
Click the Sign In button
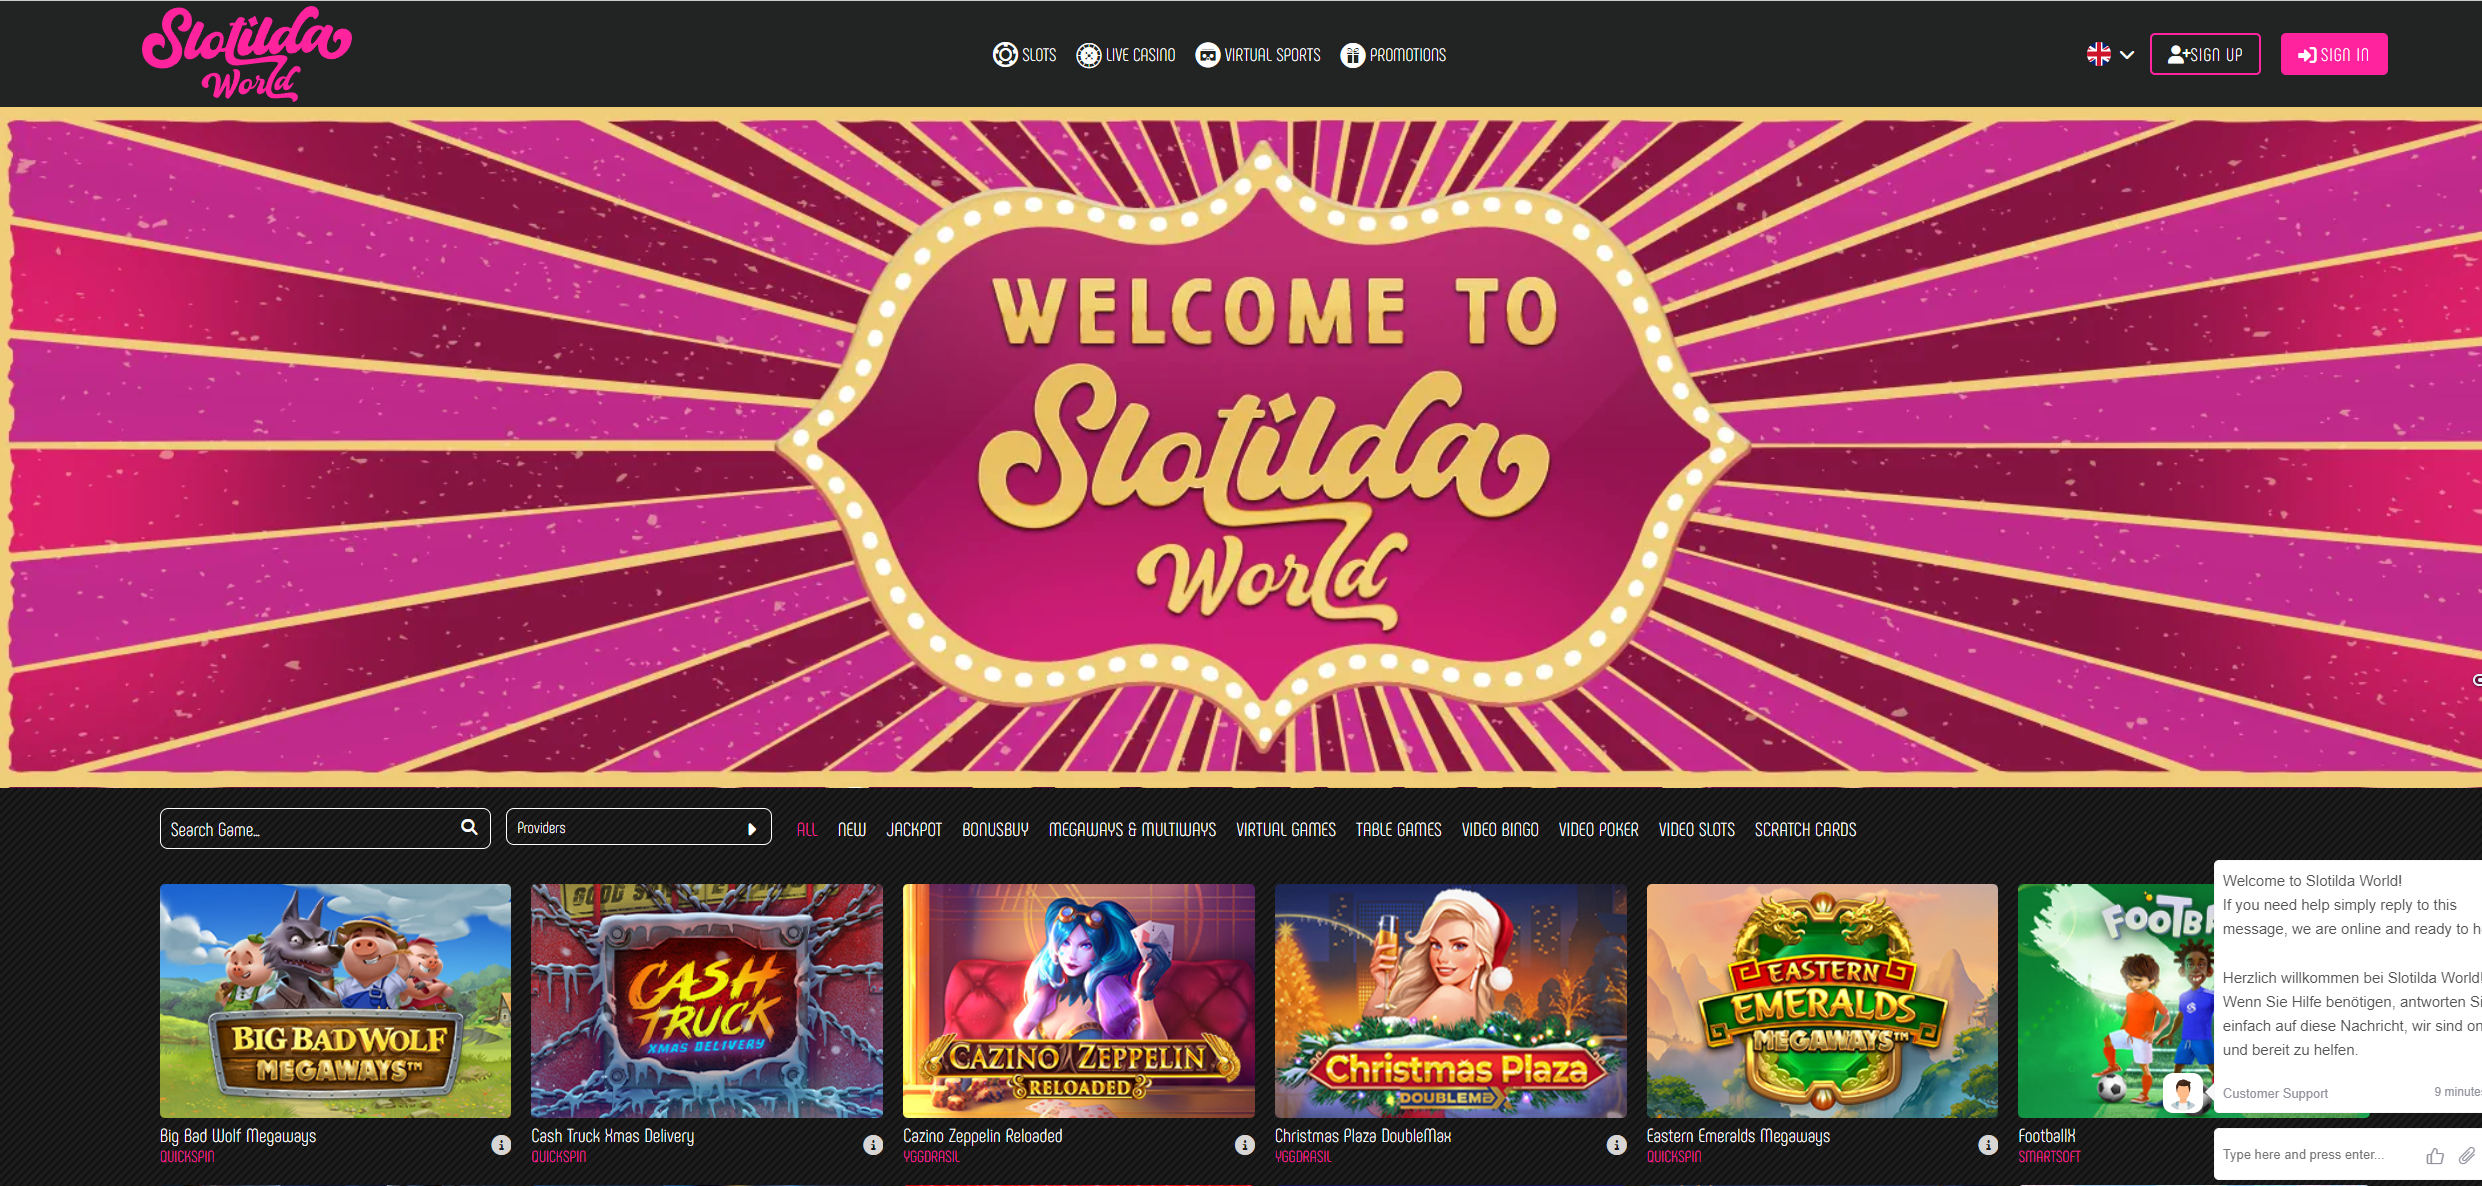(2333, 54)
